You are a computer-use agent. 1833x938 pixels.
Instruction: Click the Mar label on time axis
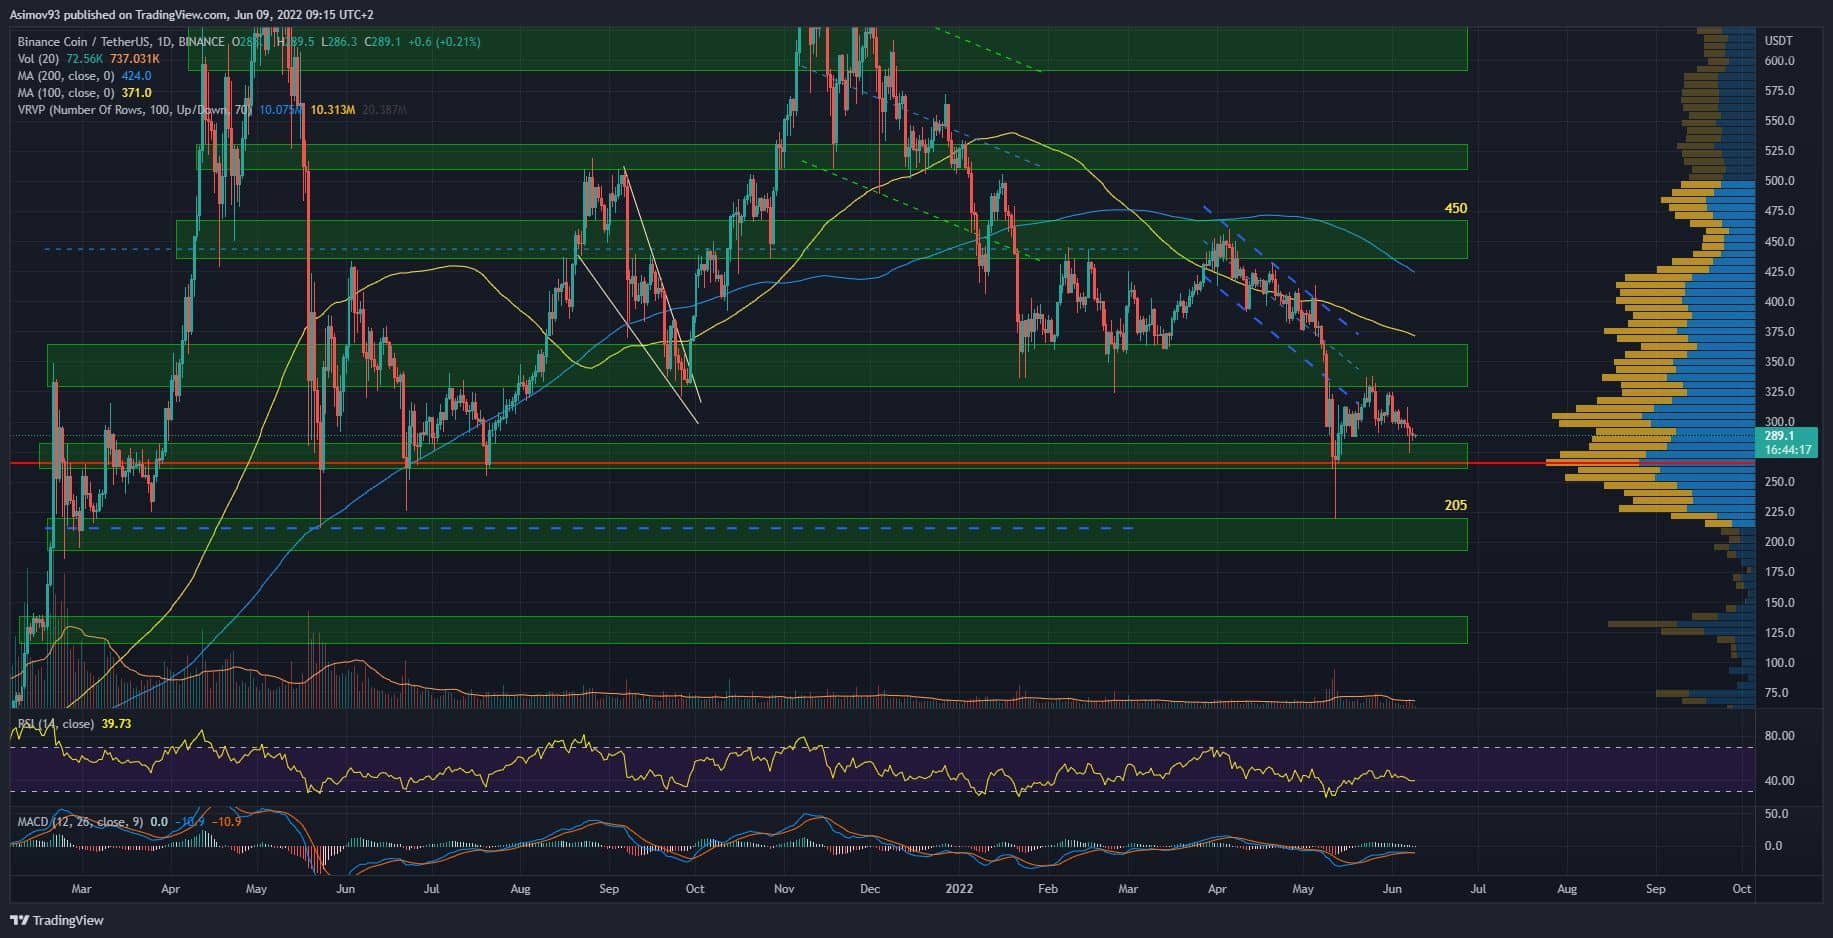pos(81,889)
